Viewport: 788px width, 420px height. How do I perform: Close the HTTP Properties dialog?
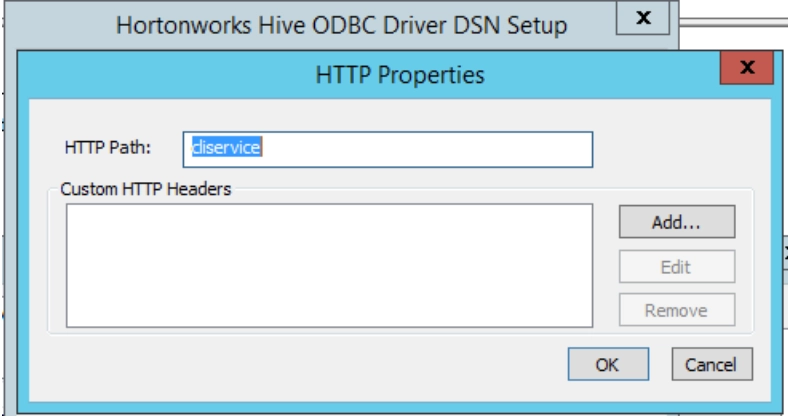click(747, 67)
